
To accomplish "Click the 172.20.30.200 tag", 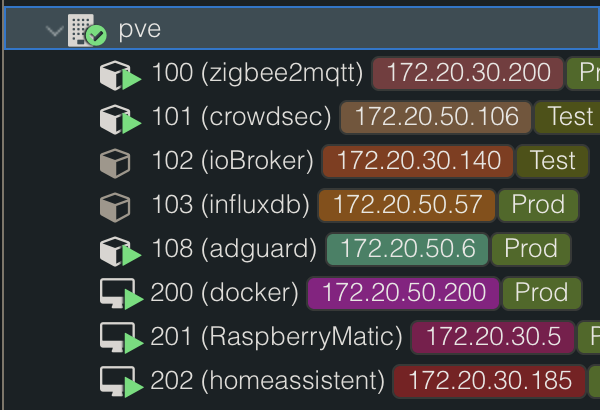I will [468, 73].
